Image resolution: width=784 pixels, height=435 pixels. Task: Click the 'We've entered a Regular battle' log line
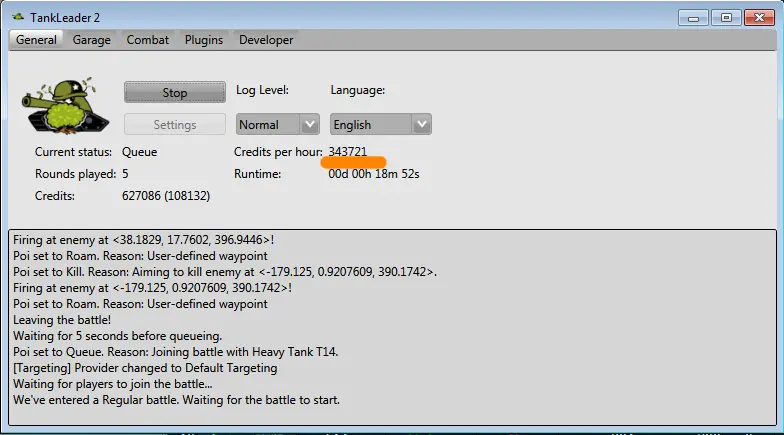pos(176,400)
